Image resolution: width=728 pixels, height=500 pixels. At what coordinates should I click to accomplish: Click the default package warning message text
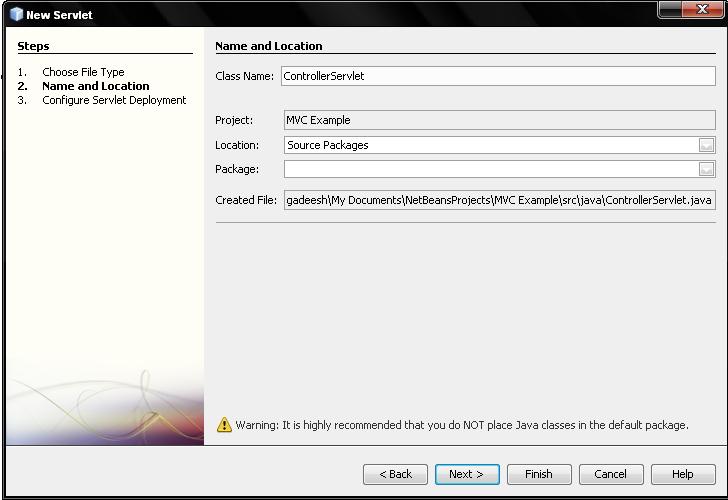tap(462, 425)
